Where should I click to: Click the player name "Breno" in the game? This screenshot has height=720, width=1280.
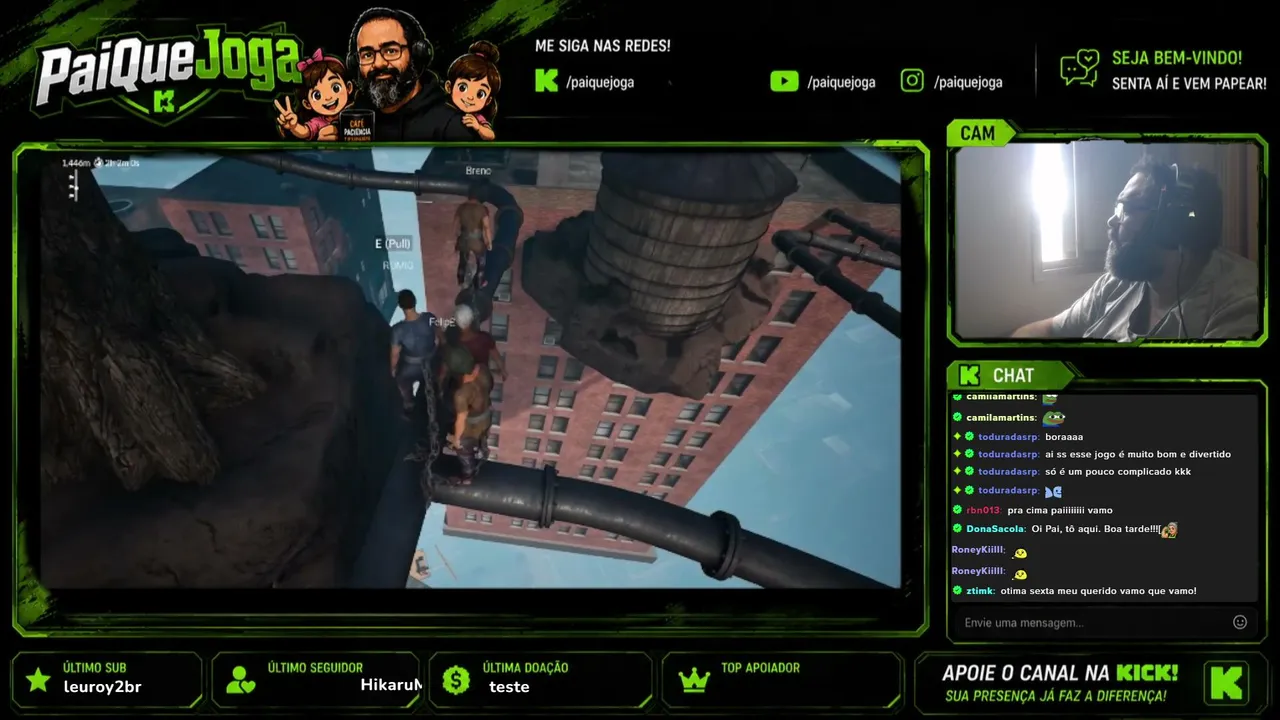click(478, 171)
